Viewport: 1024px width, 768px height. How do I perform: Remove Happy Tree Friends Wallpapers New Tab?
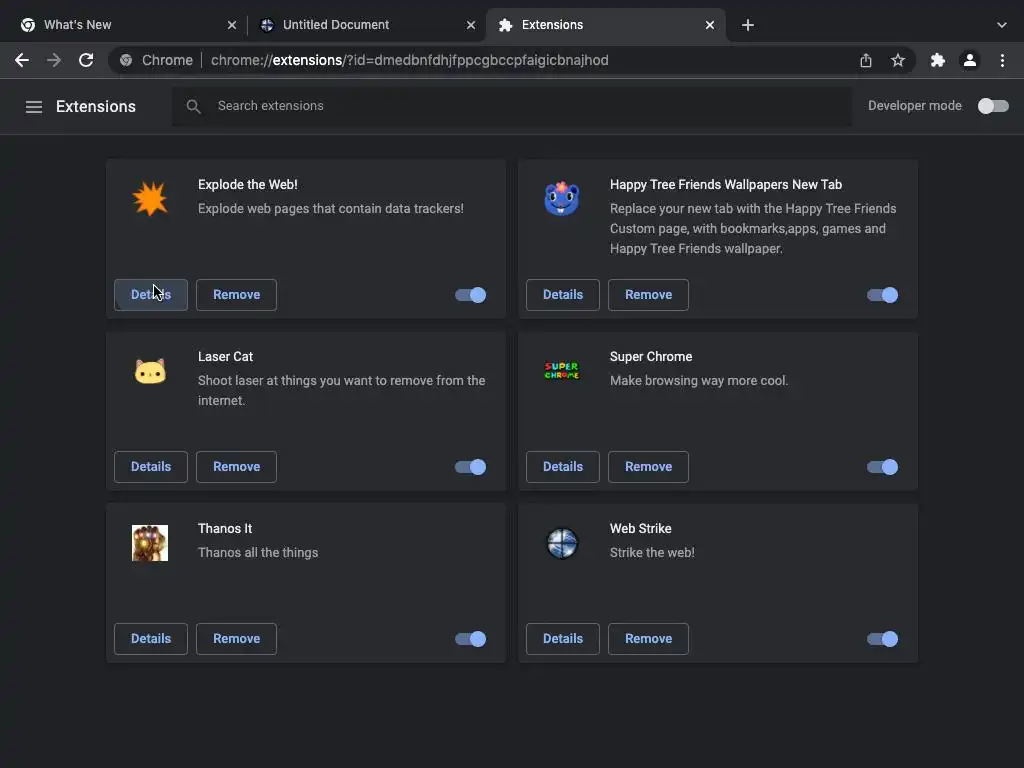tap(648, 295)
